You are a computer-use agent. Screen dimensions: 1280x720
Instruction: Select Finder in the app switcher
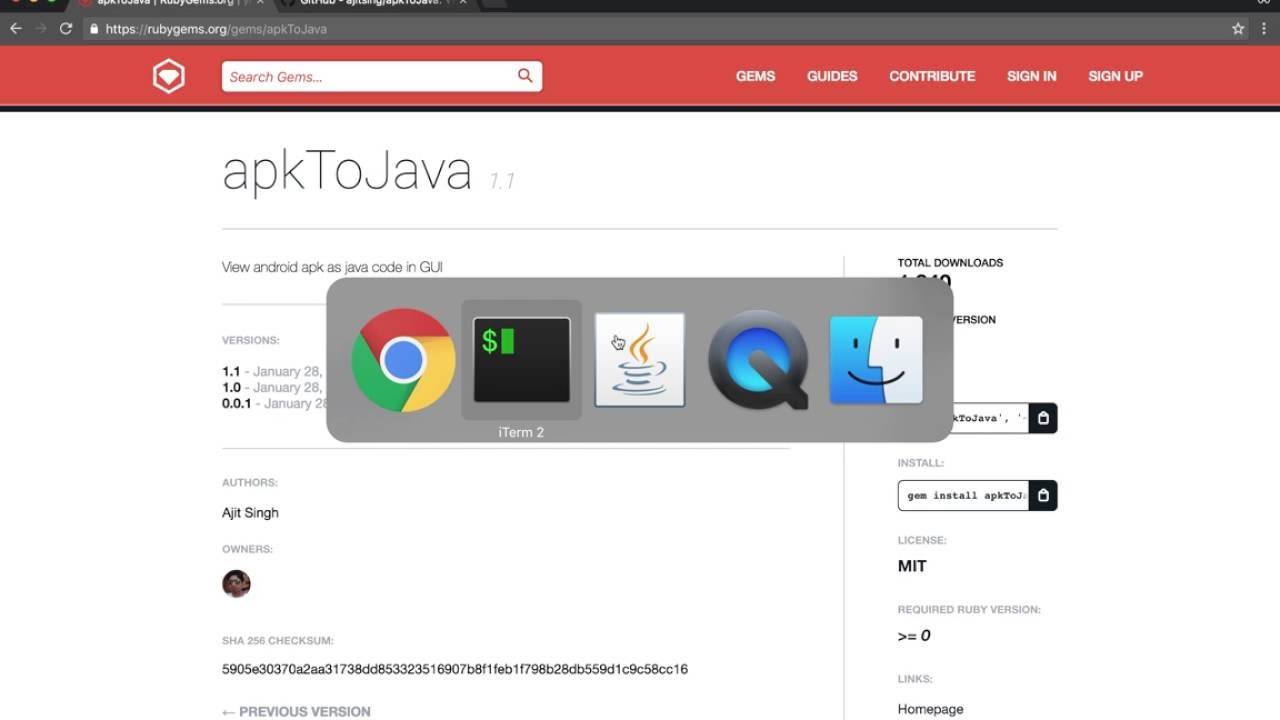pos(876,360)
